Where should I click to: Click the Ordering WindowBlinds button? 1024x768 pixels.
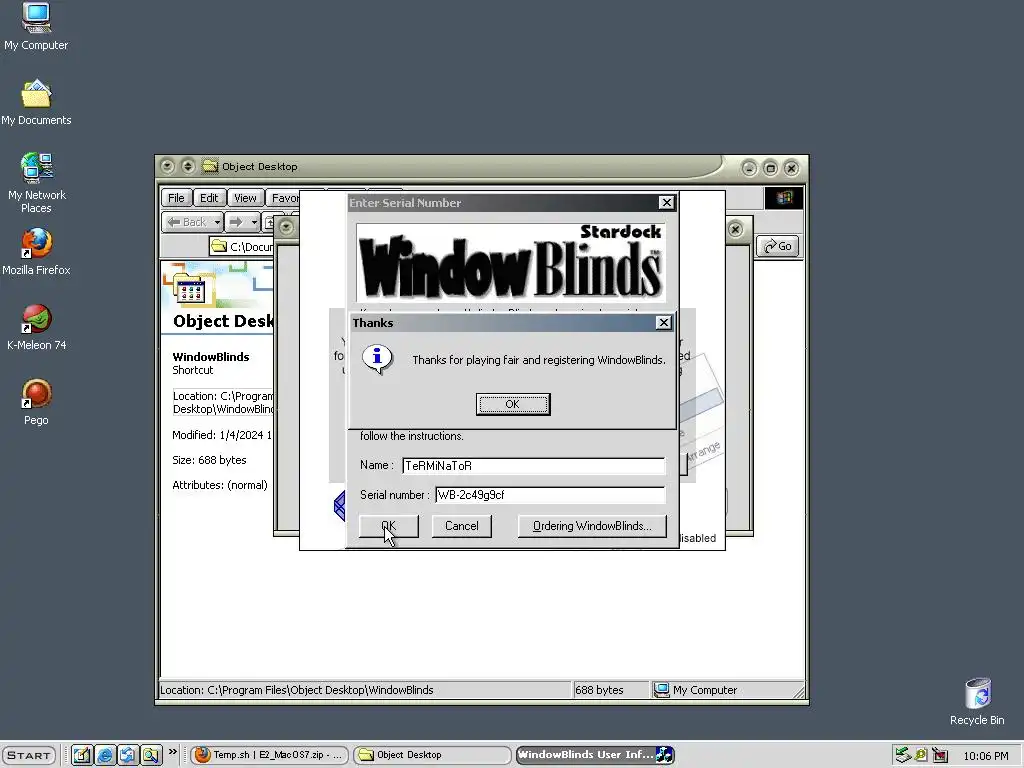[x=592, y=526]
